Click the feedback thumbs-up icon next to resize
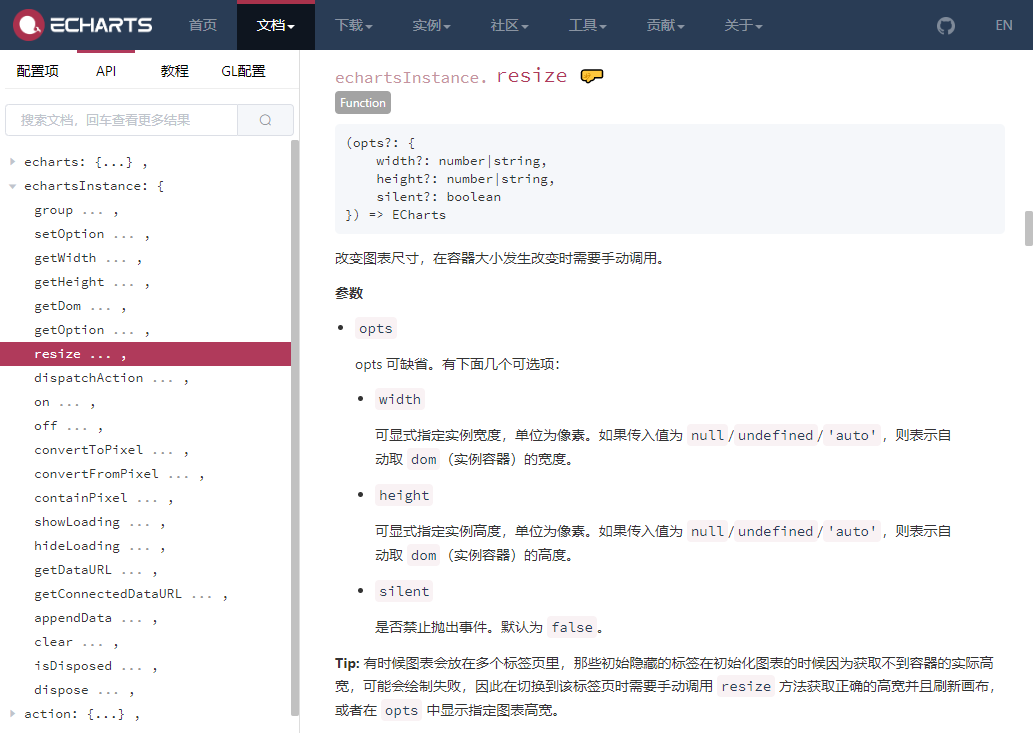 pos(592,75)
